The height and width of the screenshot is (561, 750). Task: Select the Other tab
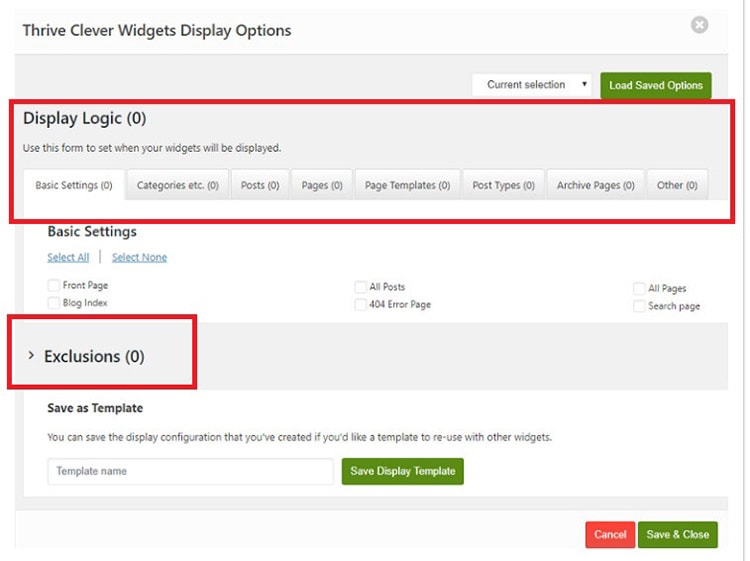tap(677, 185)
